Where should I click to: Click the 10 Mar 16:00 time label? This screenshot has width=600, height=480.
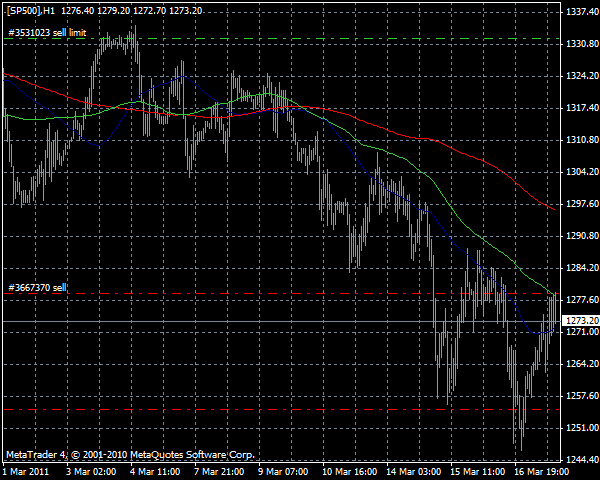349,472
